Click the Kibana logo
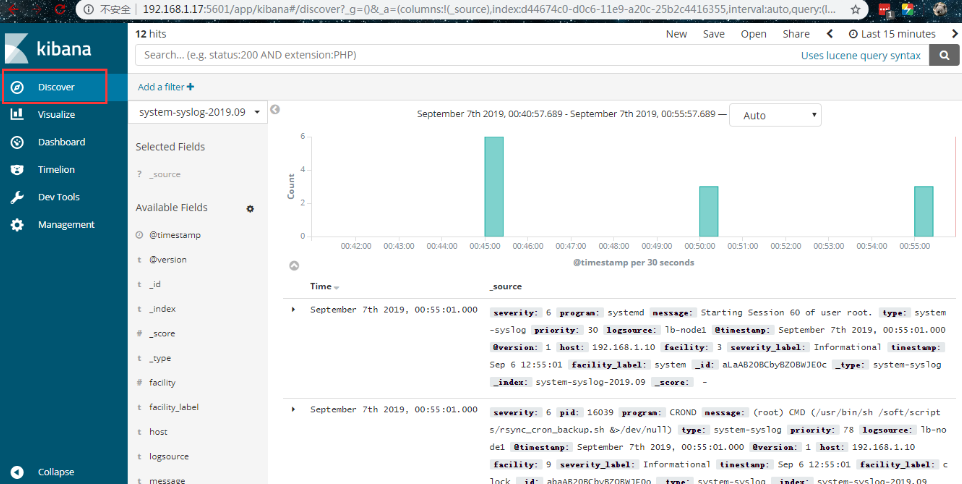The height and width of the screenshot is (484, 962). pos(48,49)
